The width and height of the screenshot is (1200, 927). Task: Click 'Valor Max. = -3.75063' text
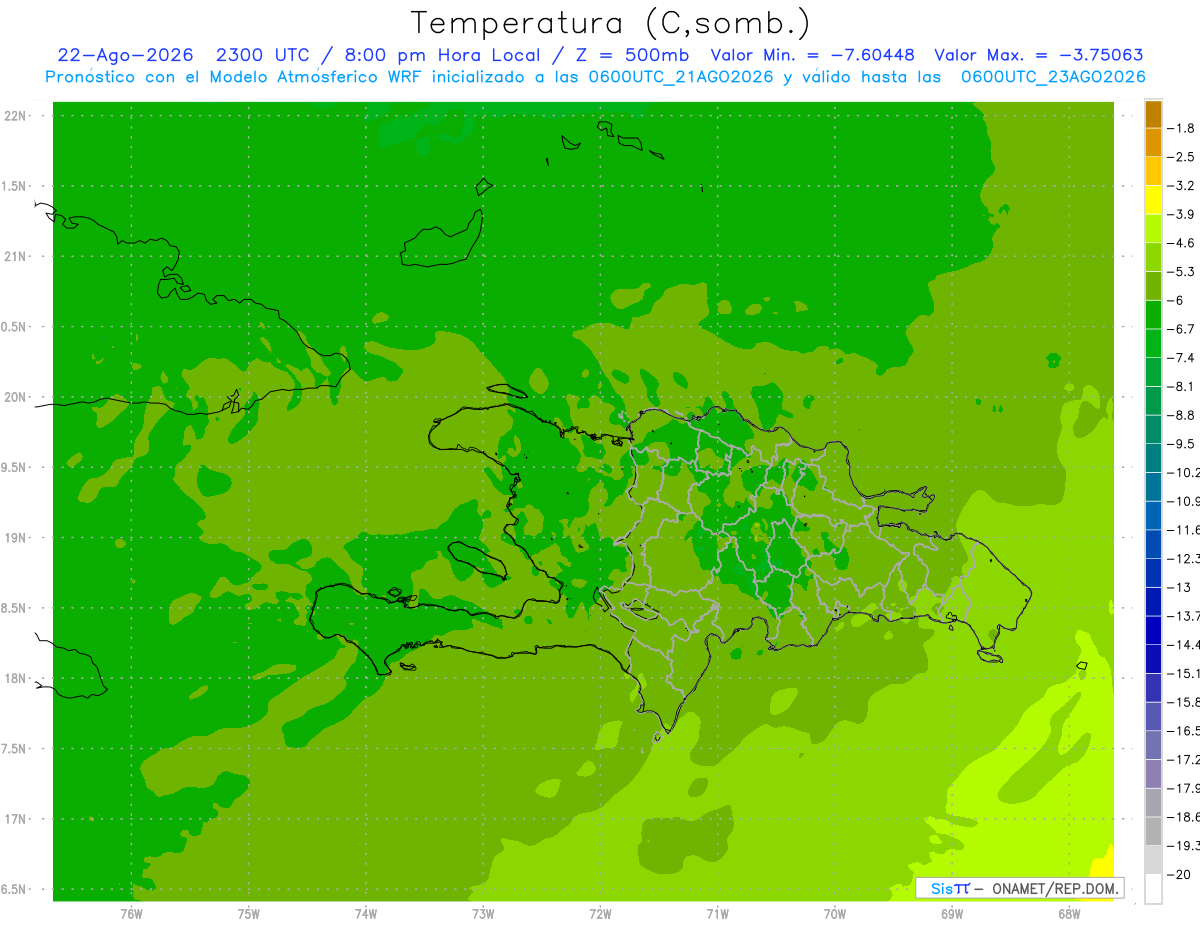[x=1038, y=55]
